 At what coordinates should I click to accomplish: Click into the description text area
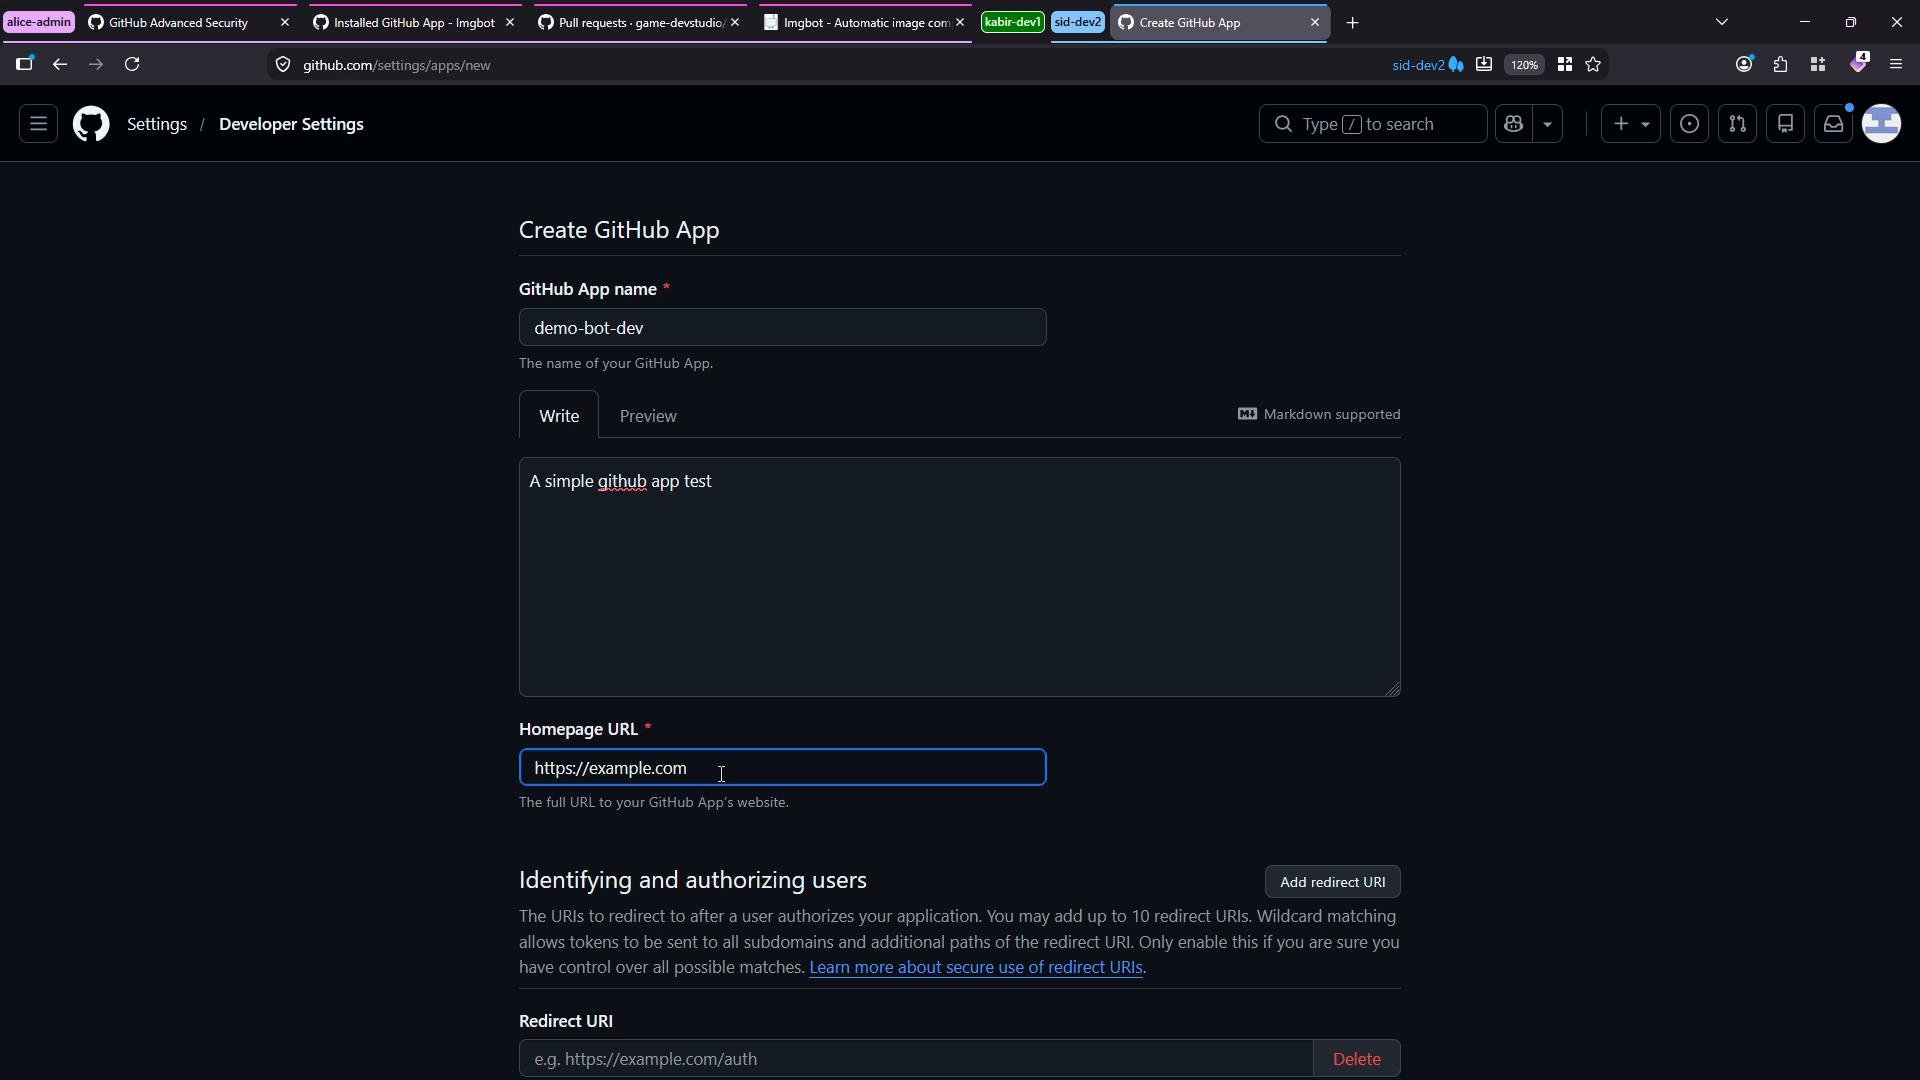(x=960, y=577)
